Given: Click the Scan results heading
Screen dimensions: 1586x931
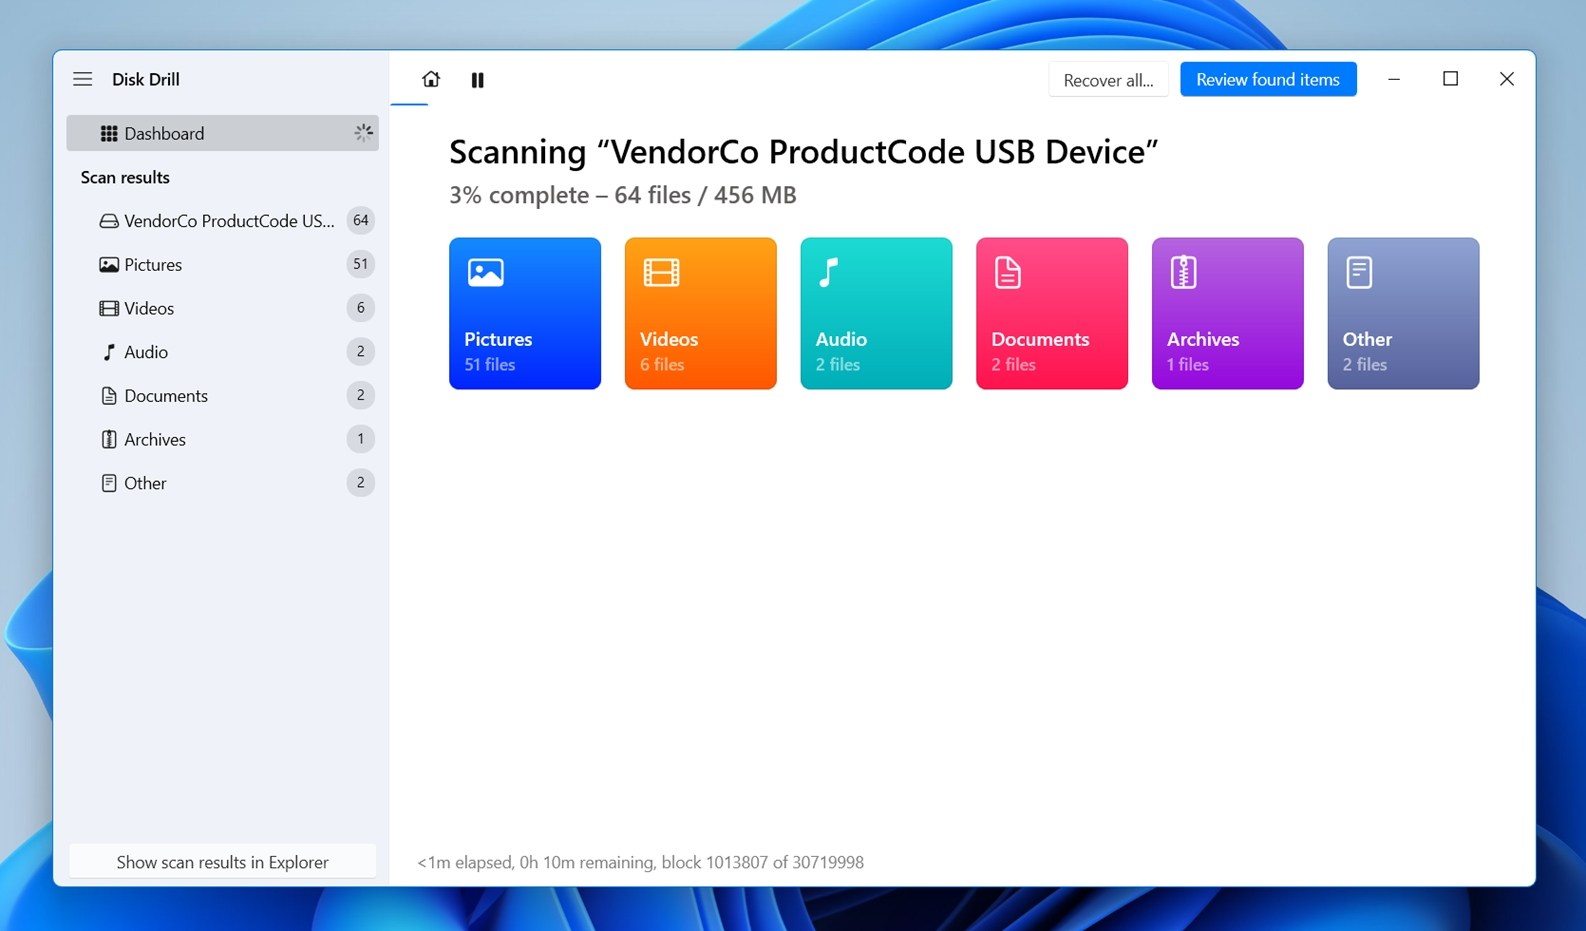Looking at the screenshot, I should coord(125,177).
